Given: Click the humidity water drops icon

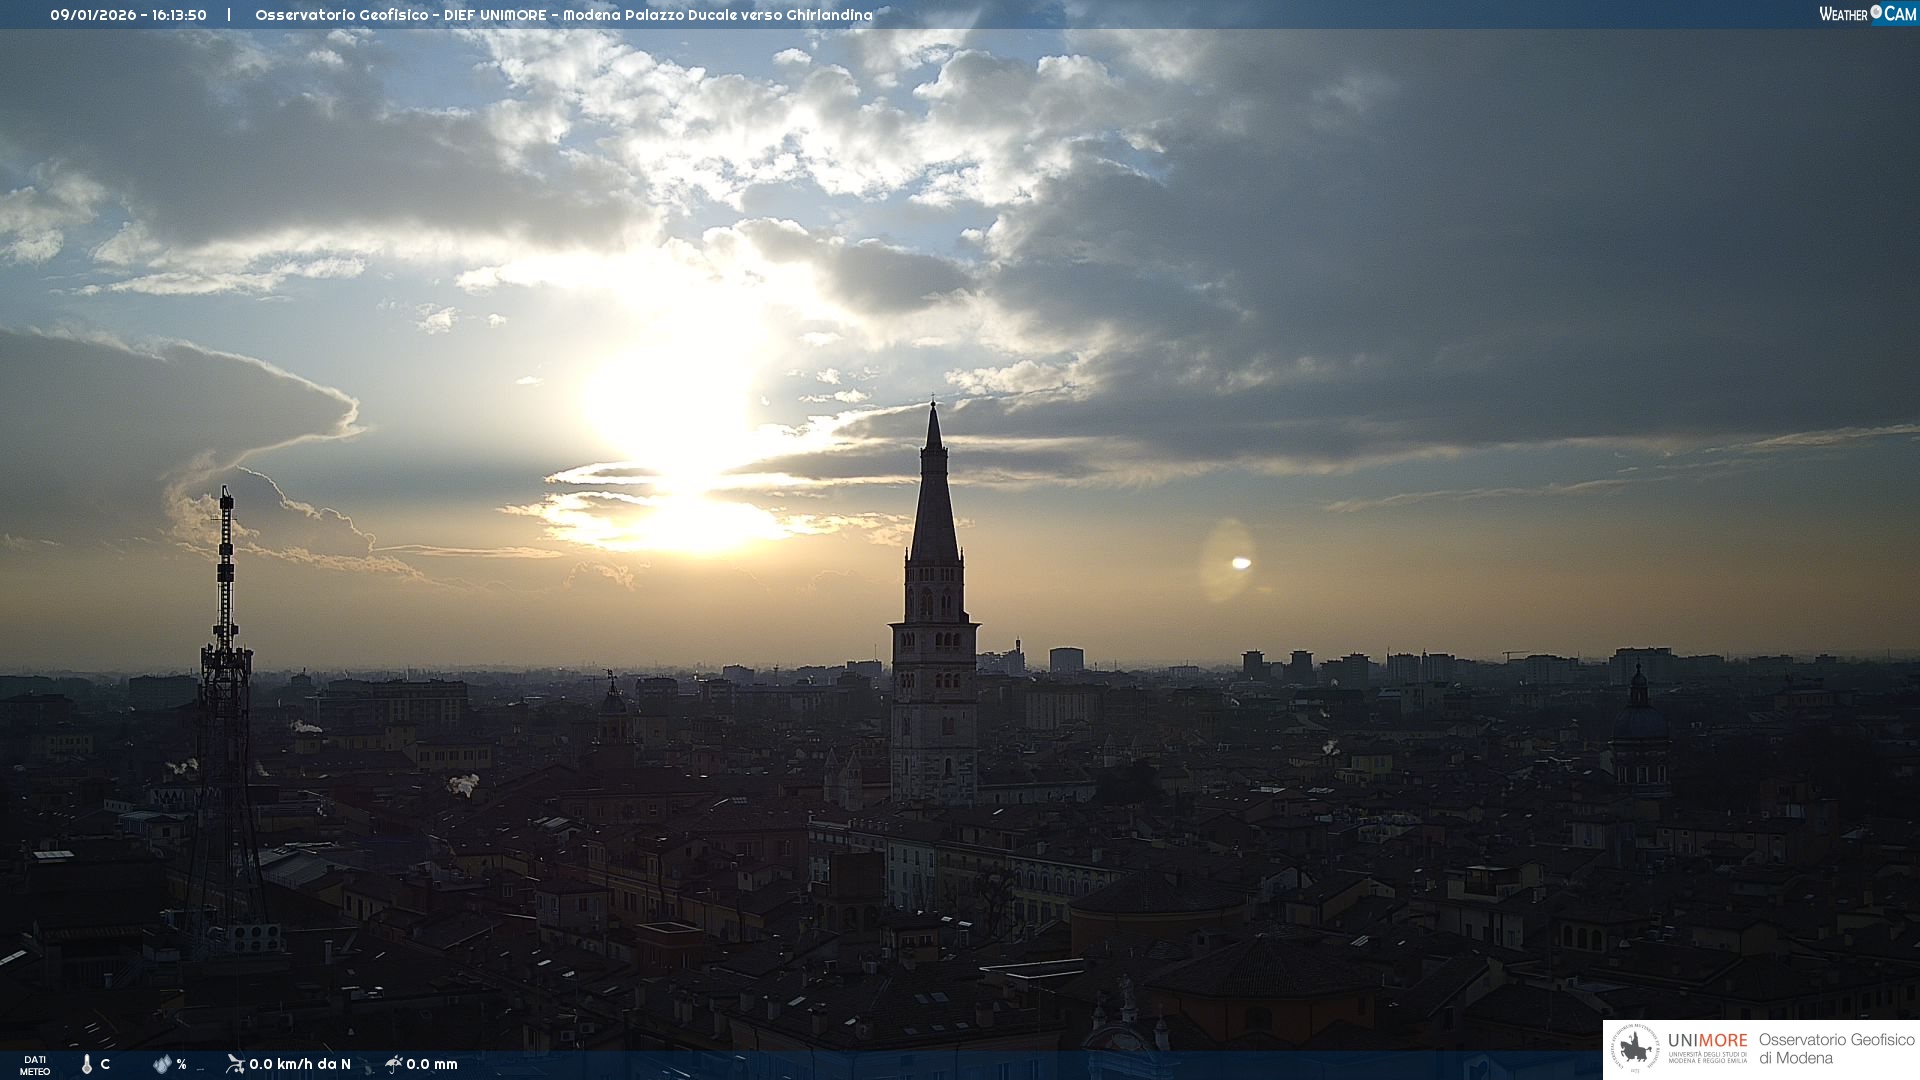Looking at the screenshot, I should point(162,1064).
